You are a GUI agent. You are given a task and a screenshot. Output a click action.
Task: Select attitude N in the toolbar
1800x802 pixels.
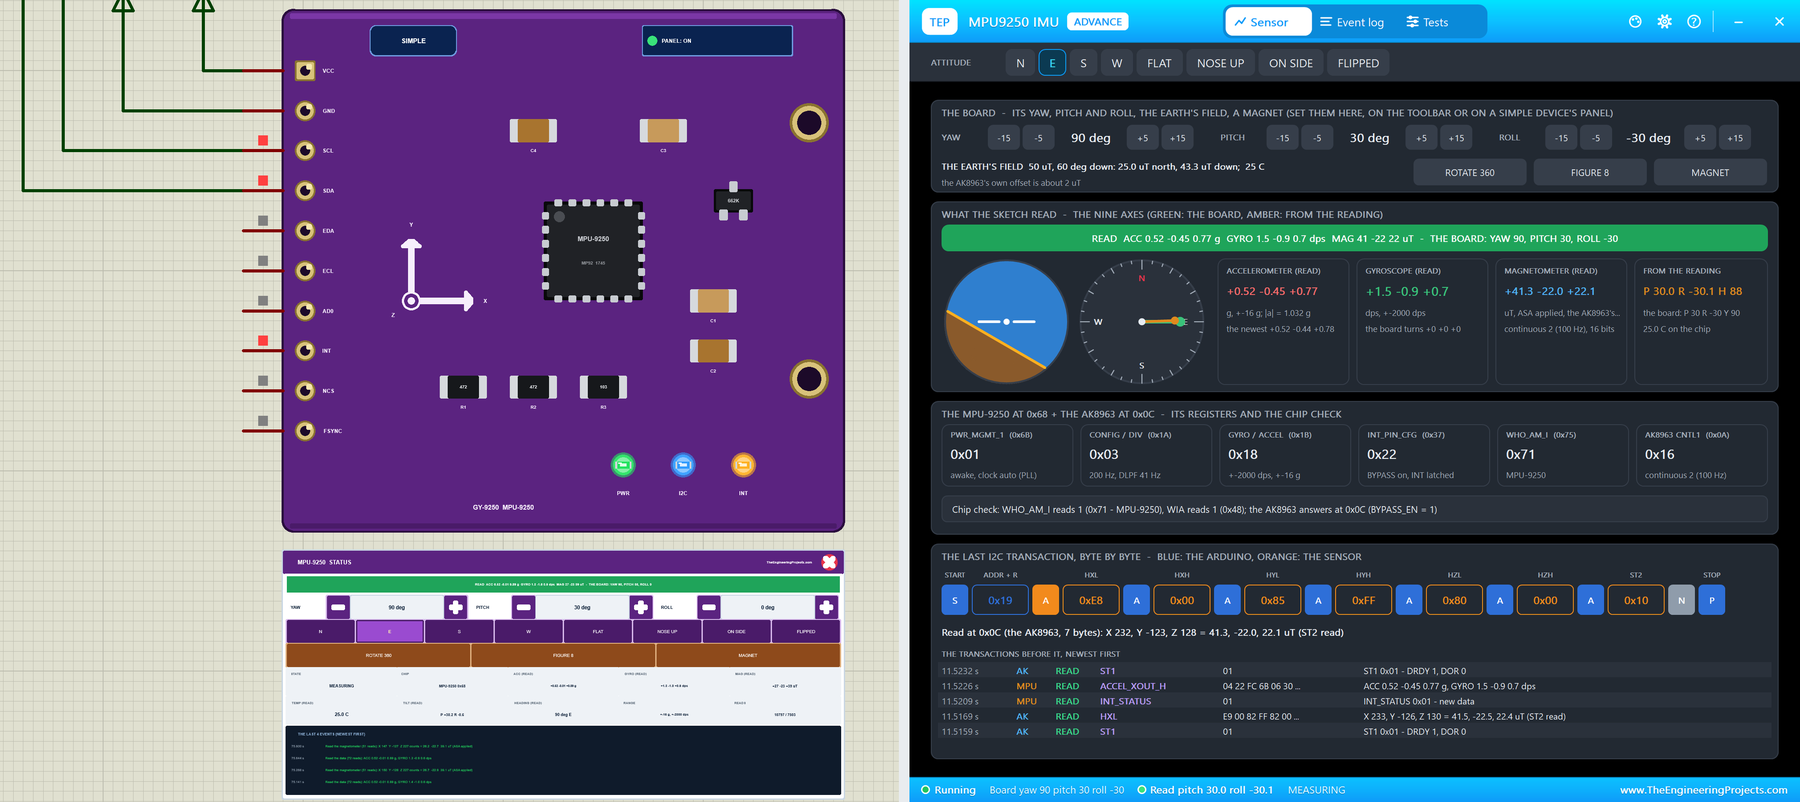1020,63
